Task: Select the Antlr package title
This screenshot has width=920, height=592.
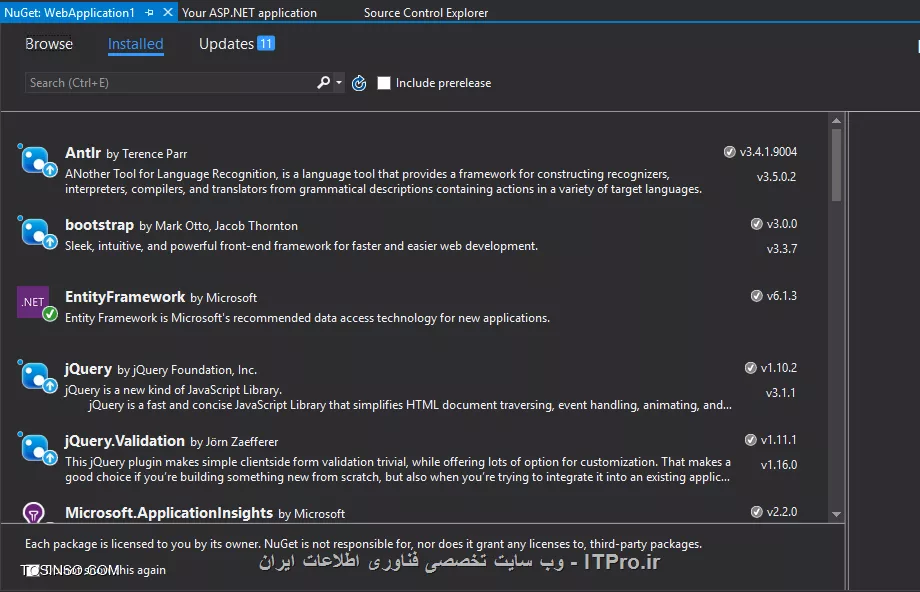Action: 83,153
